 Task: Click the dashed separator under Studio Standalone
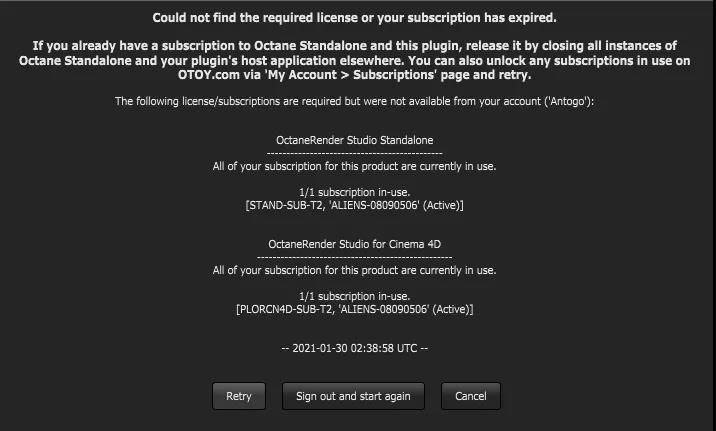pyautogui.click(x=355, y=153)
